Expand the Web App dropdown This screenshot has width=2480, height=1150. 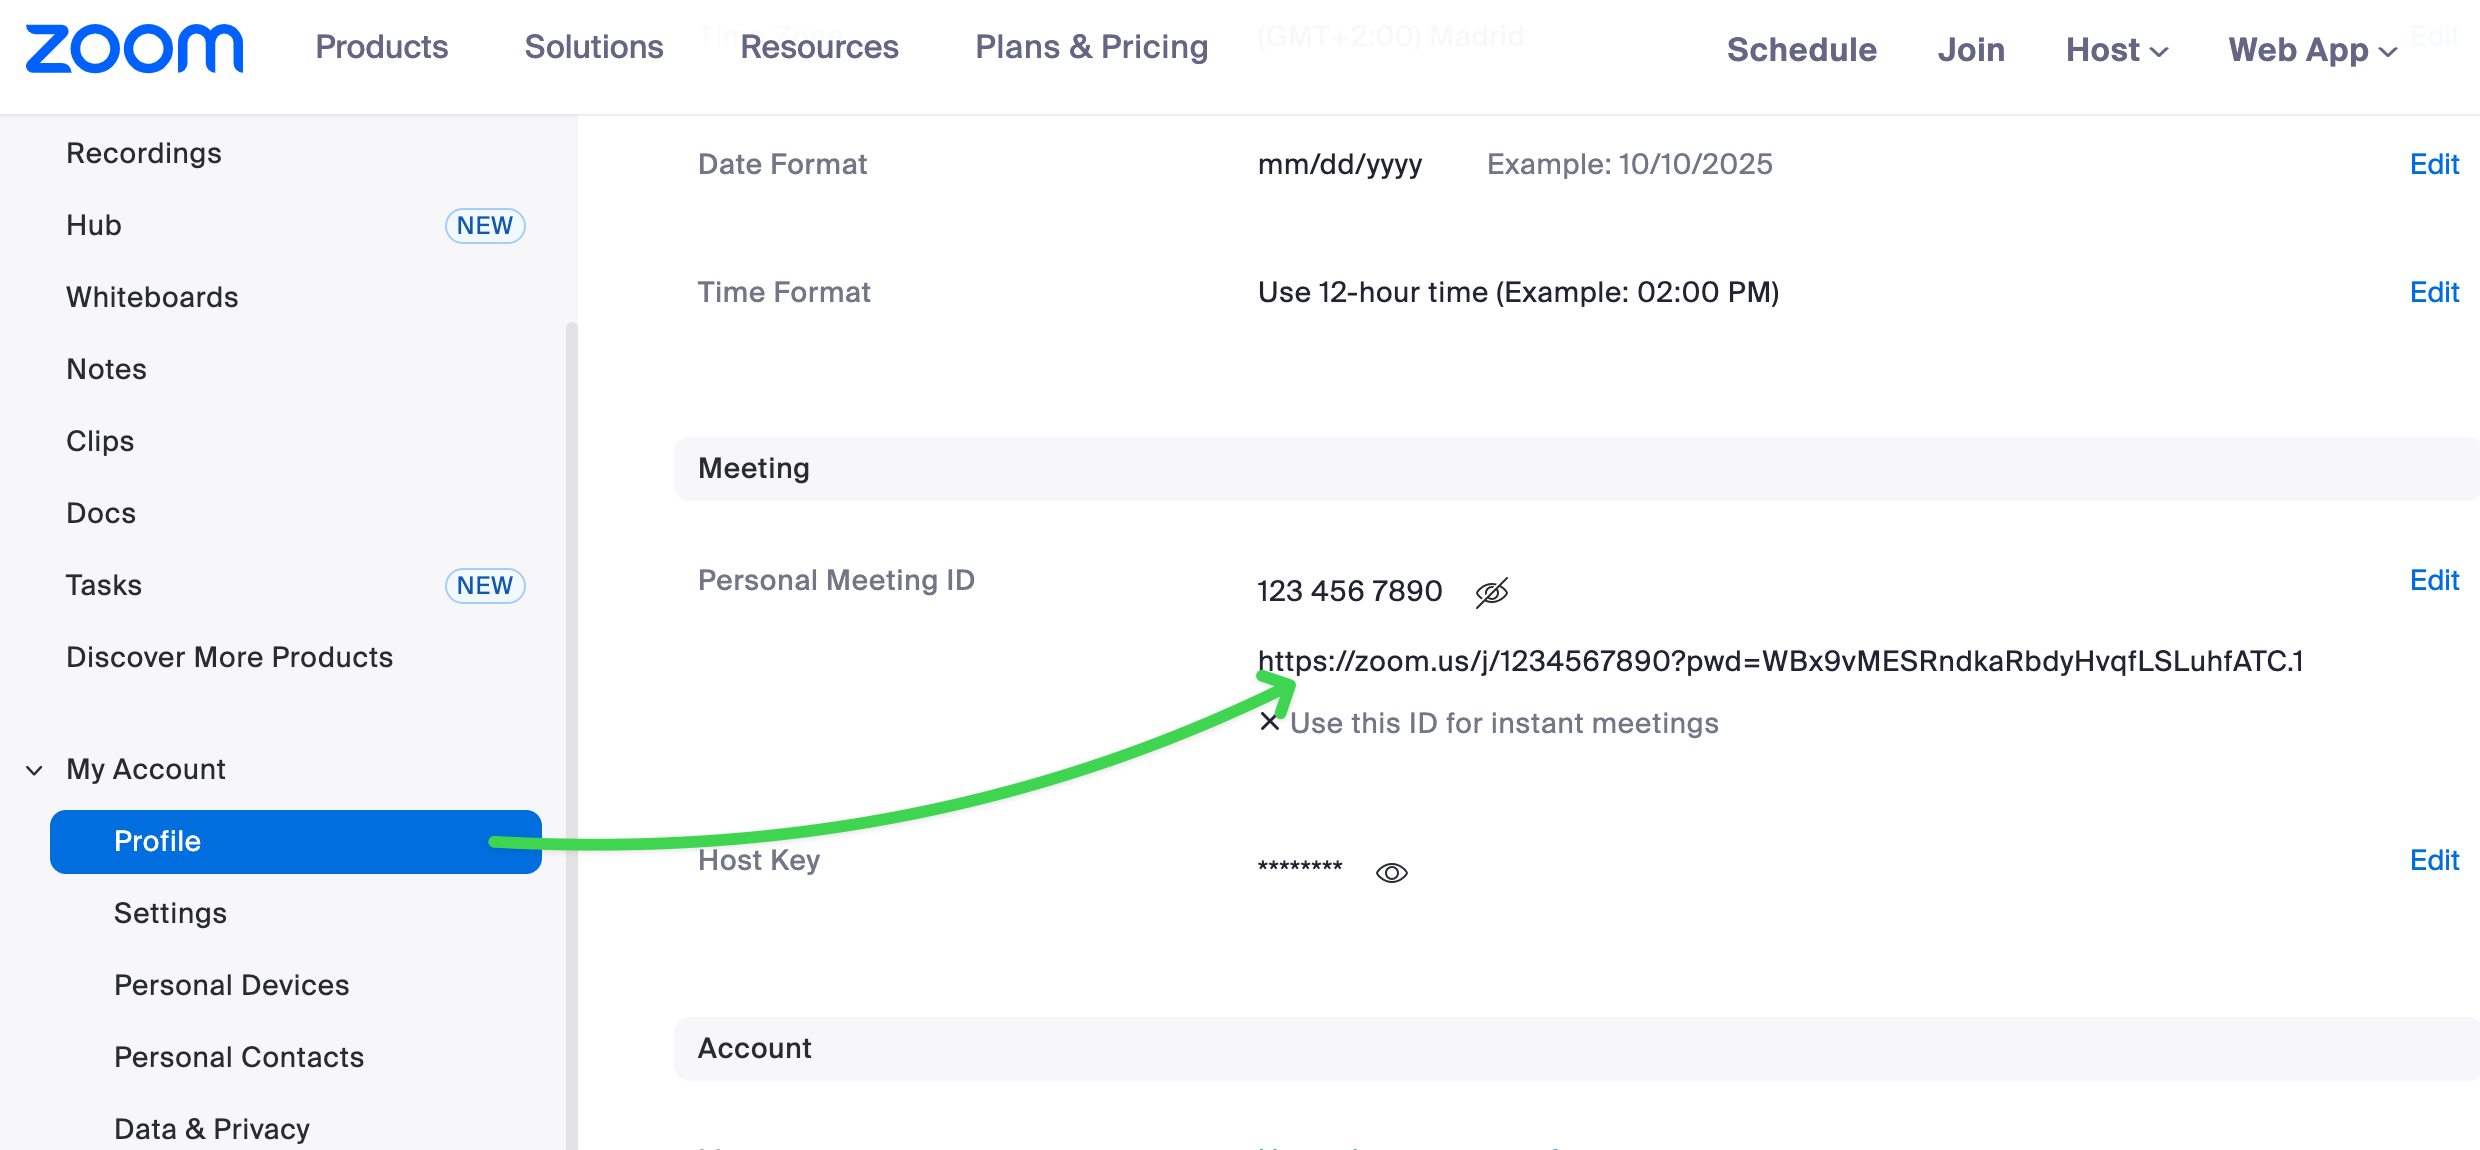[2312, 50]
